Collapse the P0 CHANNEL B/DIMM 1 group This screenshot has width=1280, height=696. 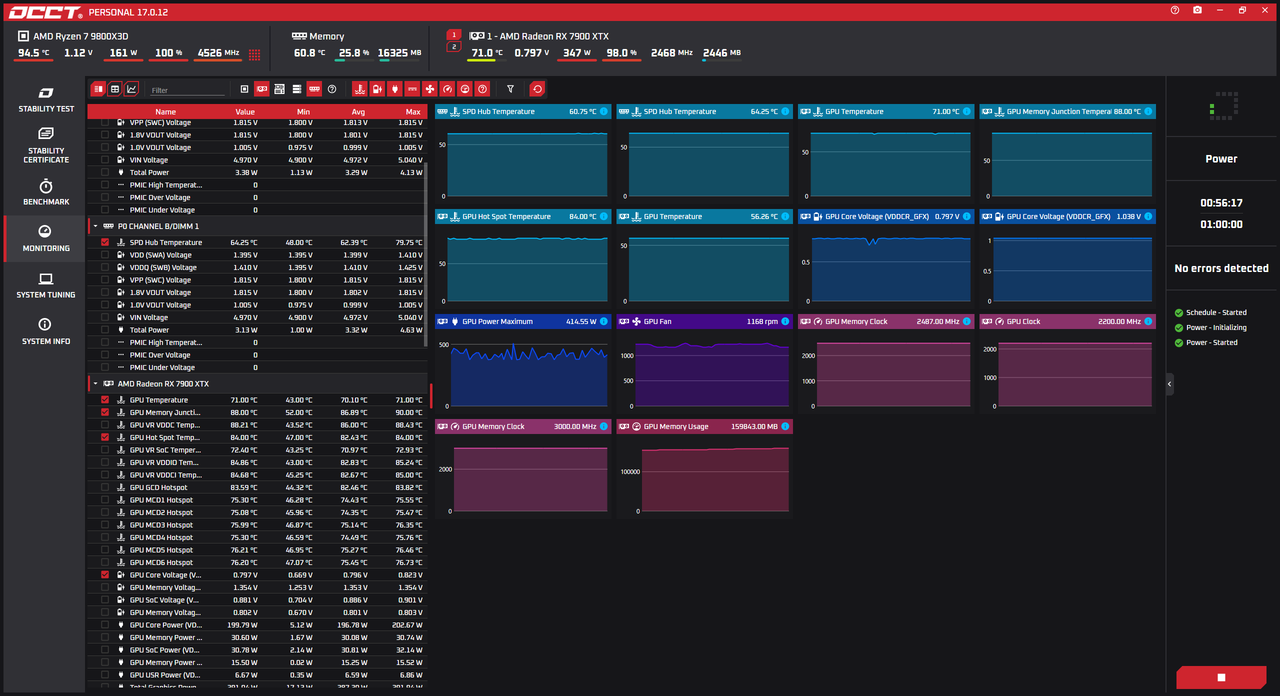96,226
